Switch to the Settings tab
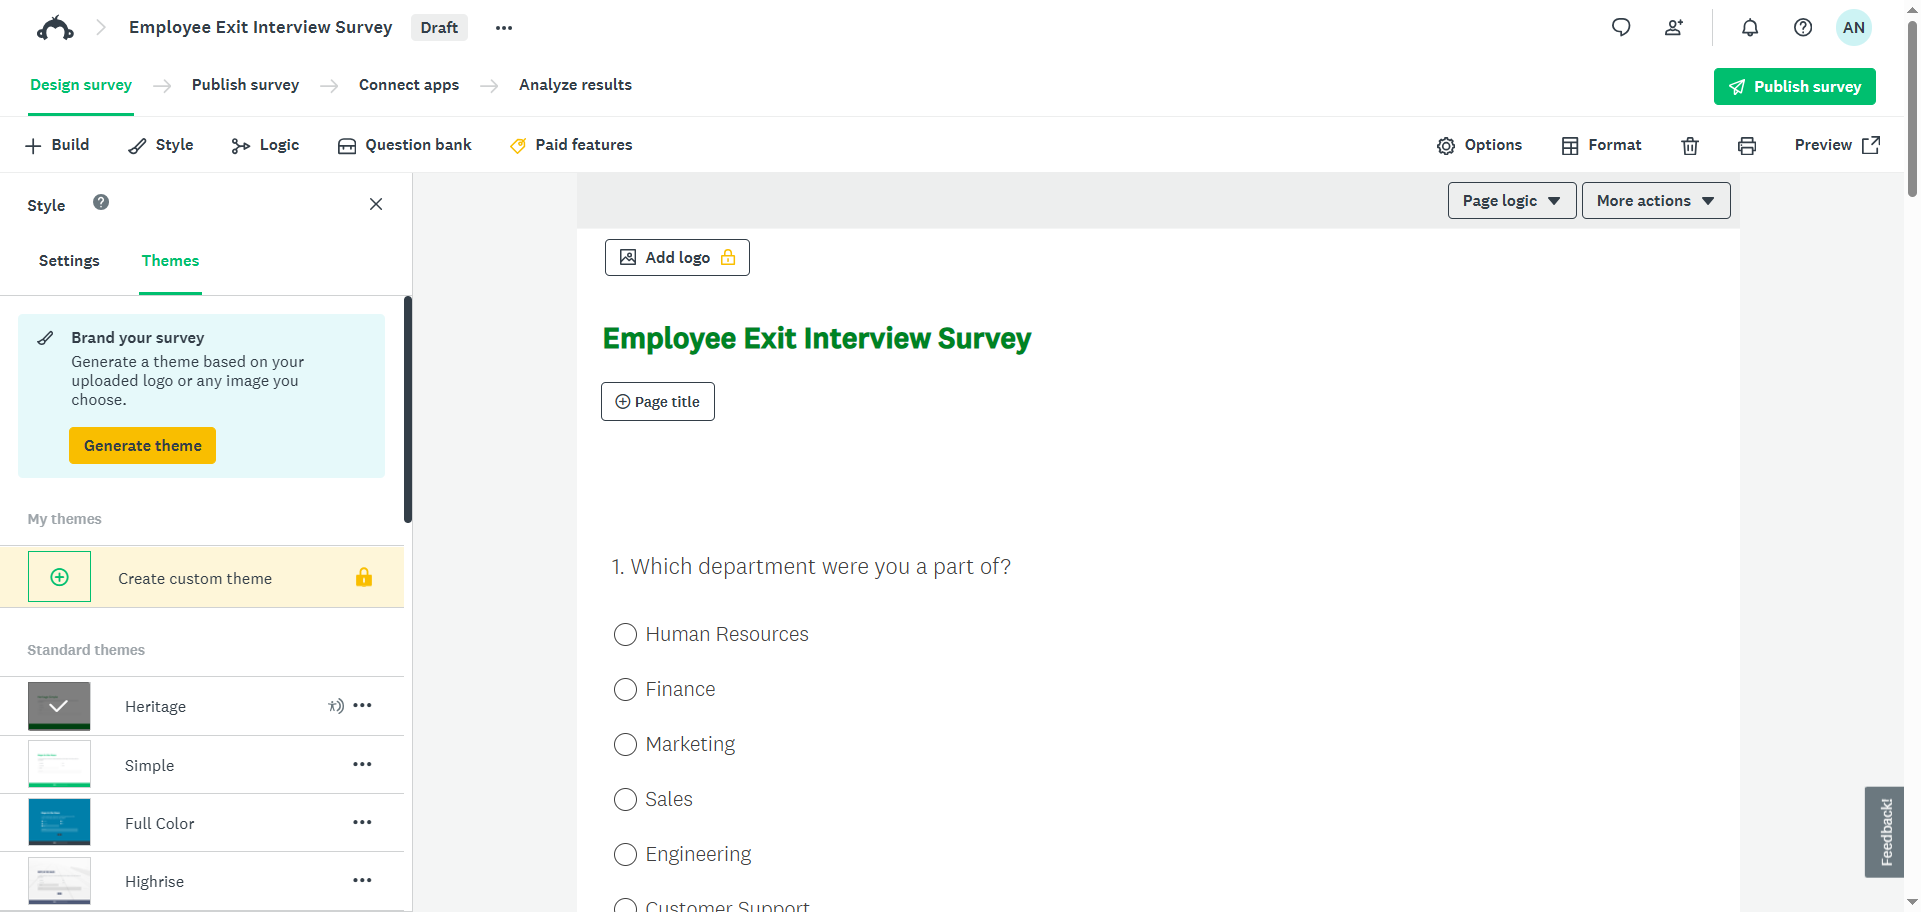Viewport: 1921px width, 912px height. point(69,261)
